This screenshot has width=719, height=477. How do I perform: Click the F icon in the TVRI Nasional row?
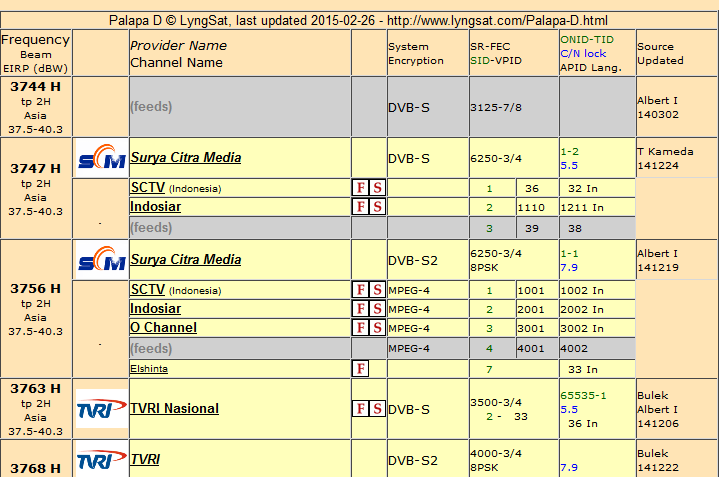[x=361, y=409]
